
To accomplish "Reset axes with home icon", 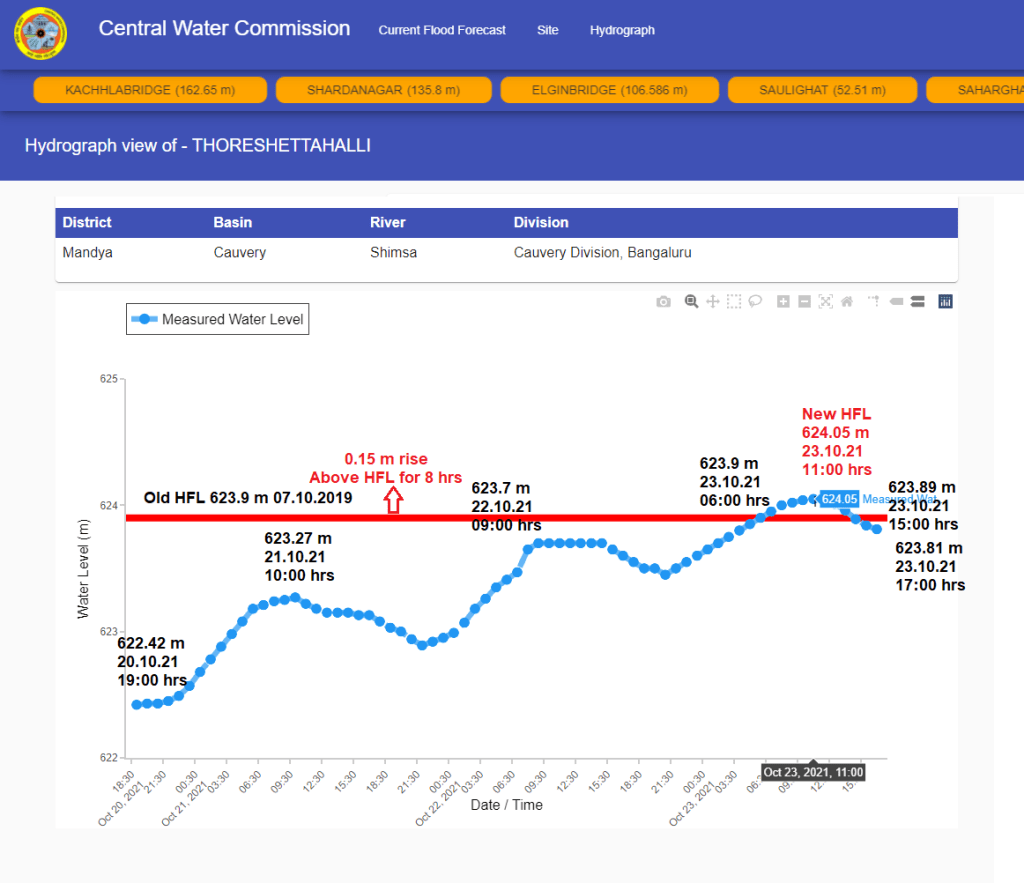I will (847, 301).
